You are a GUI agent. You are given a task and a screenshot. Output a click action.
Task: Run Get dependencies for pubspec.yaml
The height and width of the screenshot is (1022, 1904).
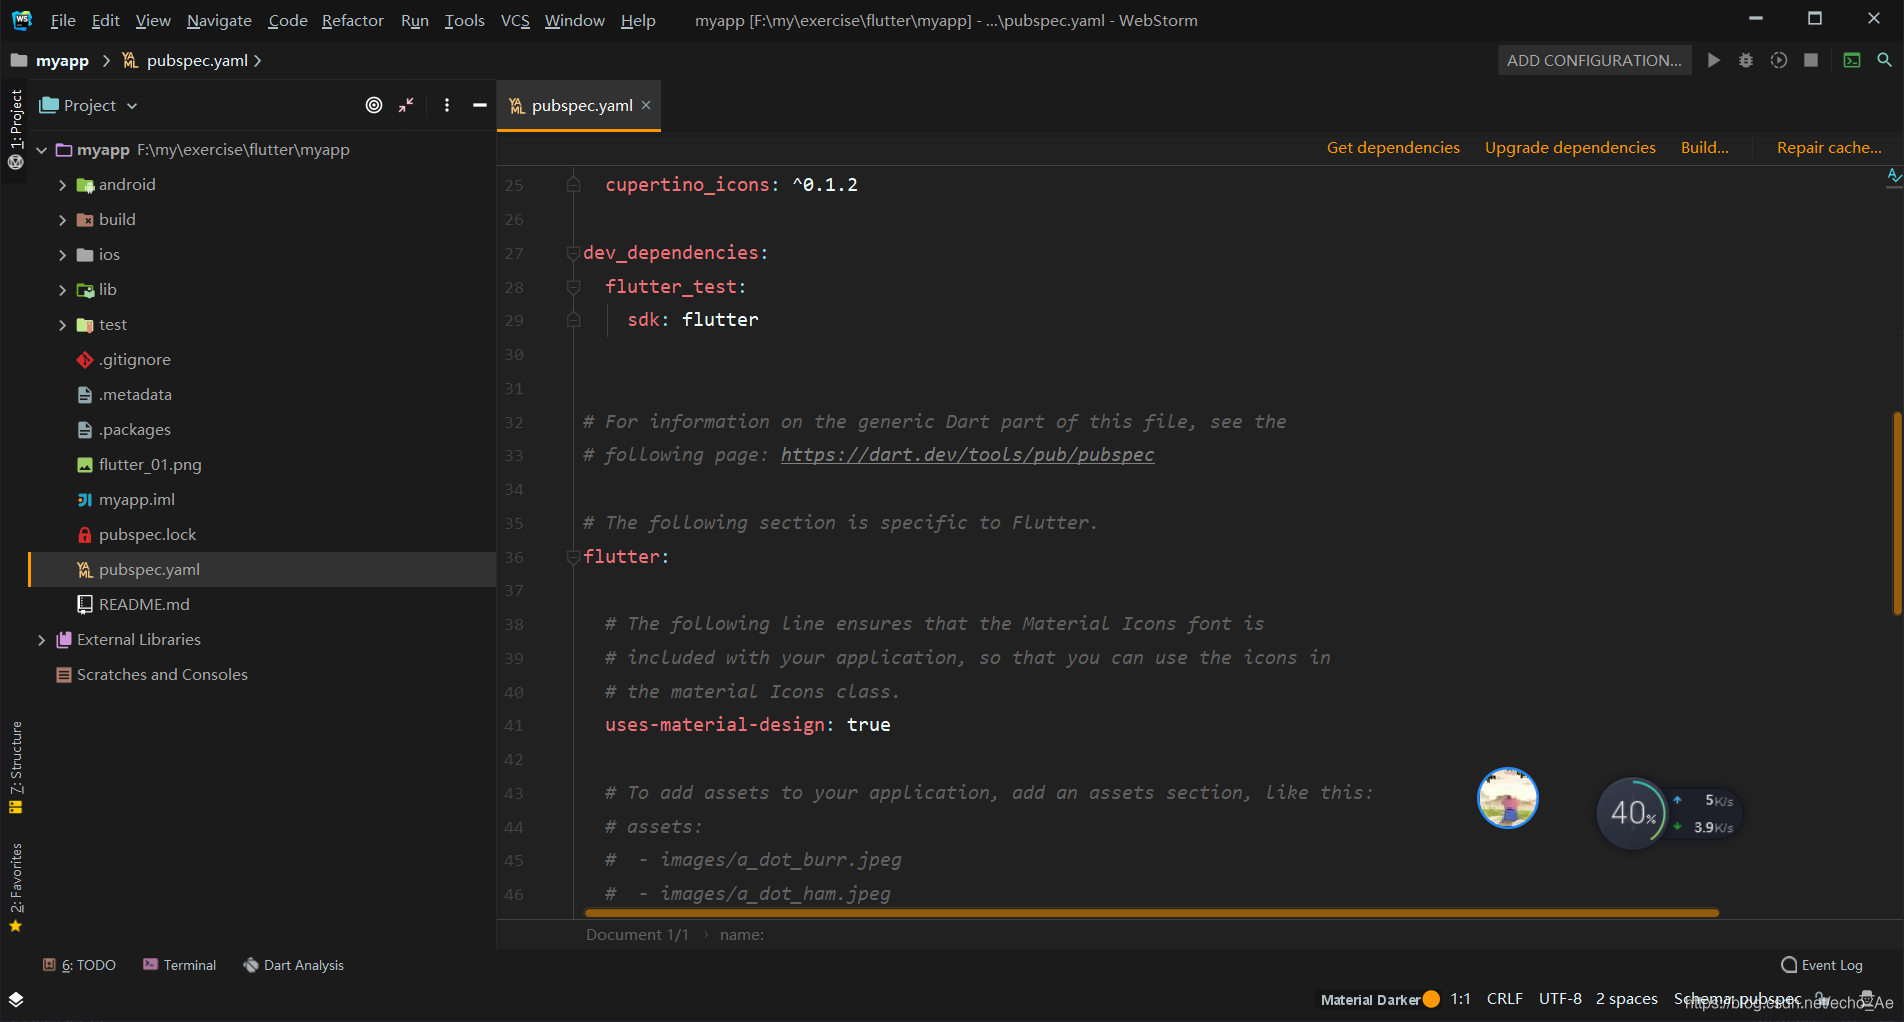pyautogui.click(x=1393, y=147)
